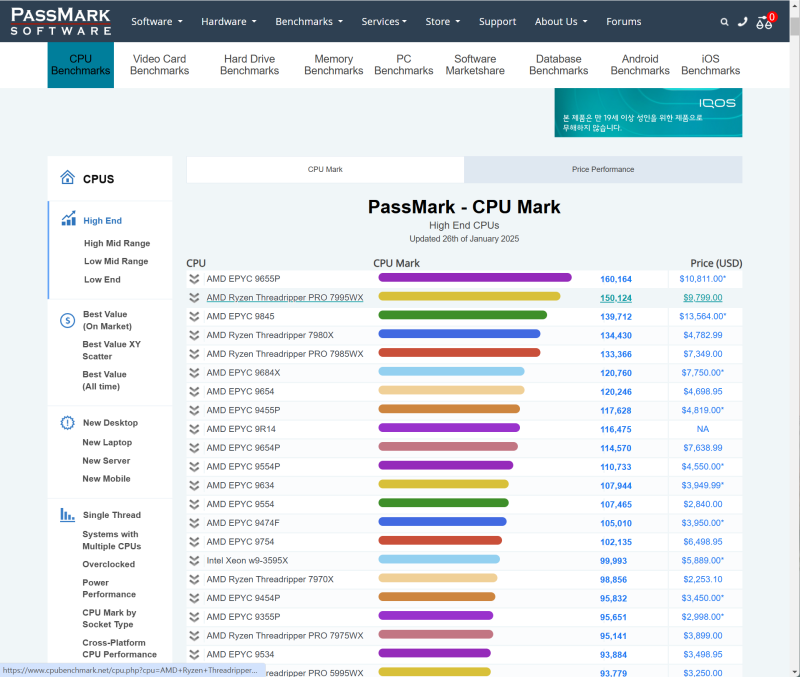Expand details chevron for AMD EPYC 9455P

194,410
